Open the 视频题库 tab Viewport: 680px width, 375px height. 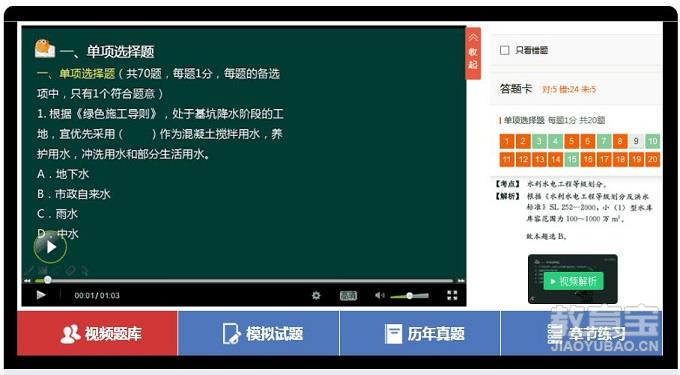(x=98, y=333)
